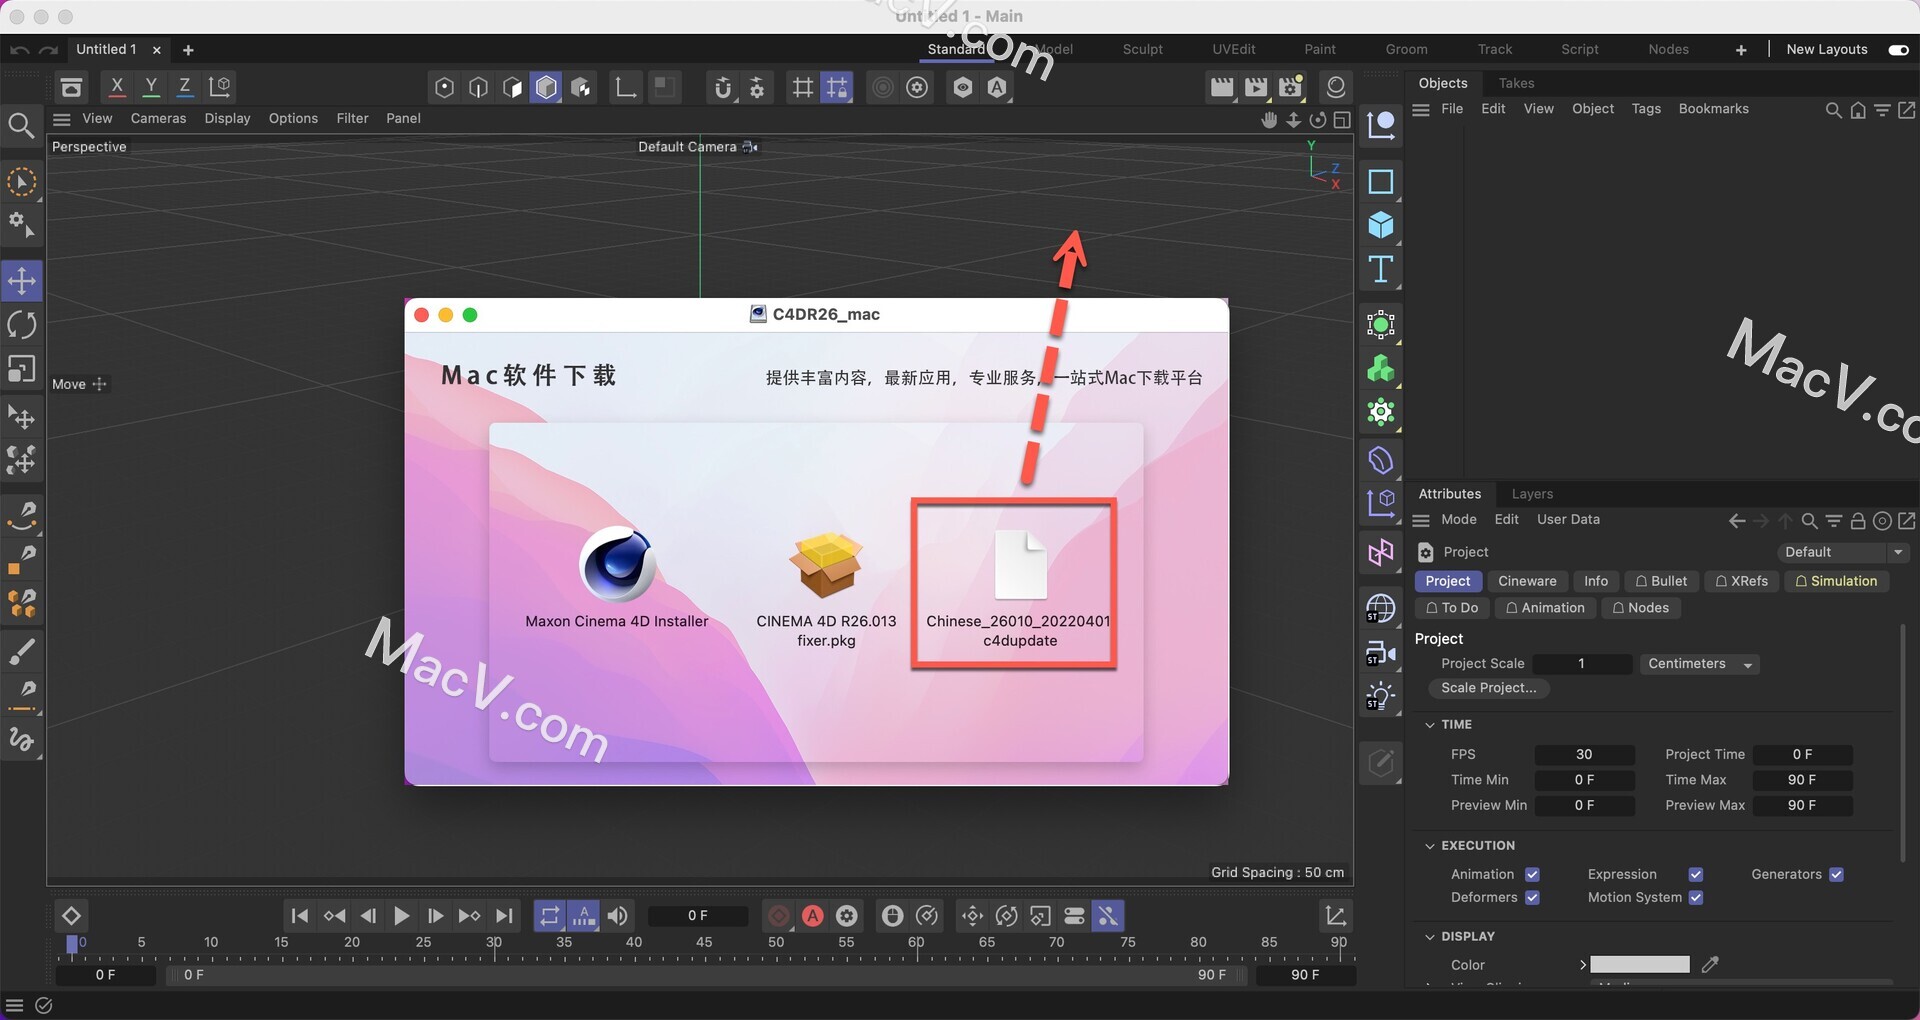Screen dimensions: 1920x1020
Task: Add a Cube primitive object
Action: click(x=1381, y=225)
